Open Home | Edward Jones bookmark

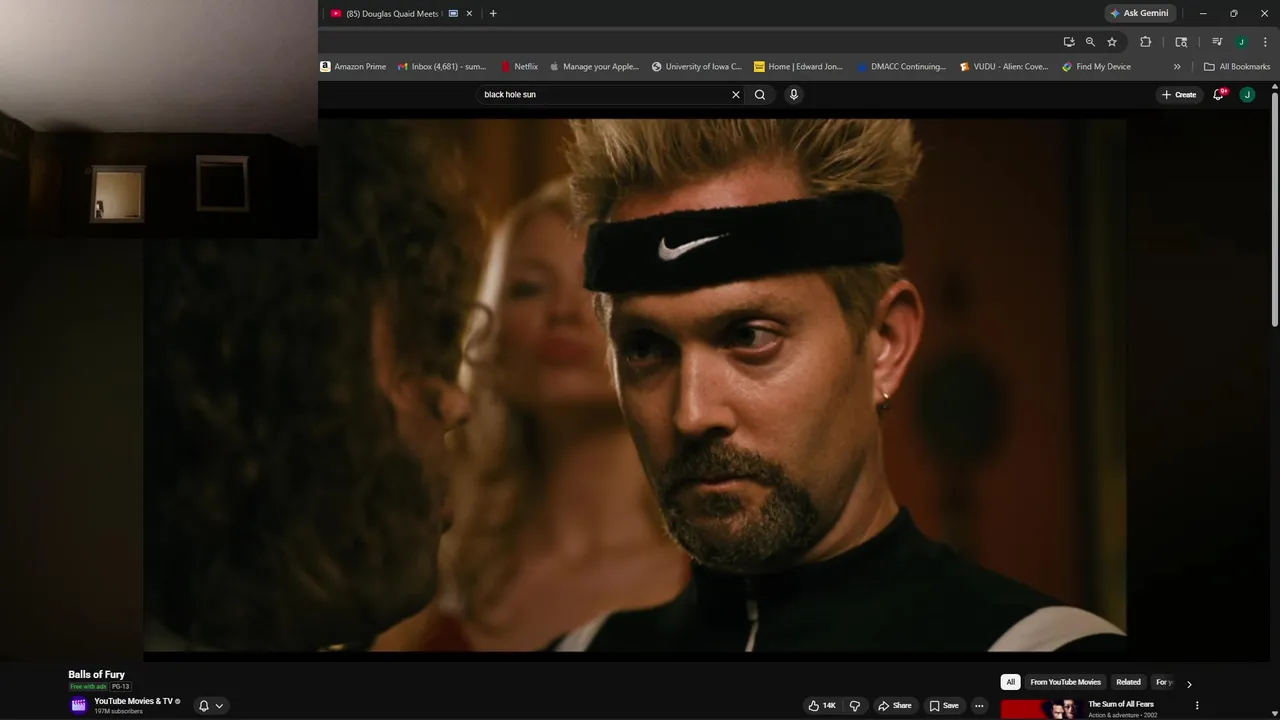(798, 67)
